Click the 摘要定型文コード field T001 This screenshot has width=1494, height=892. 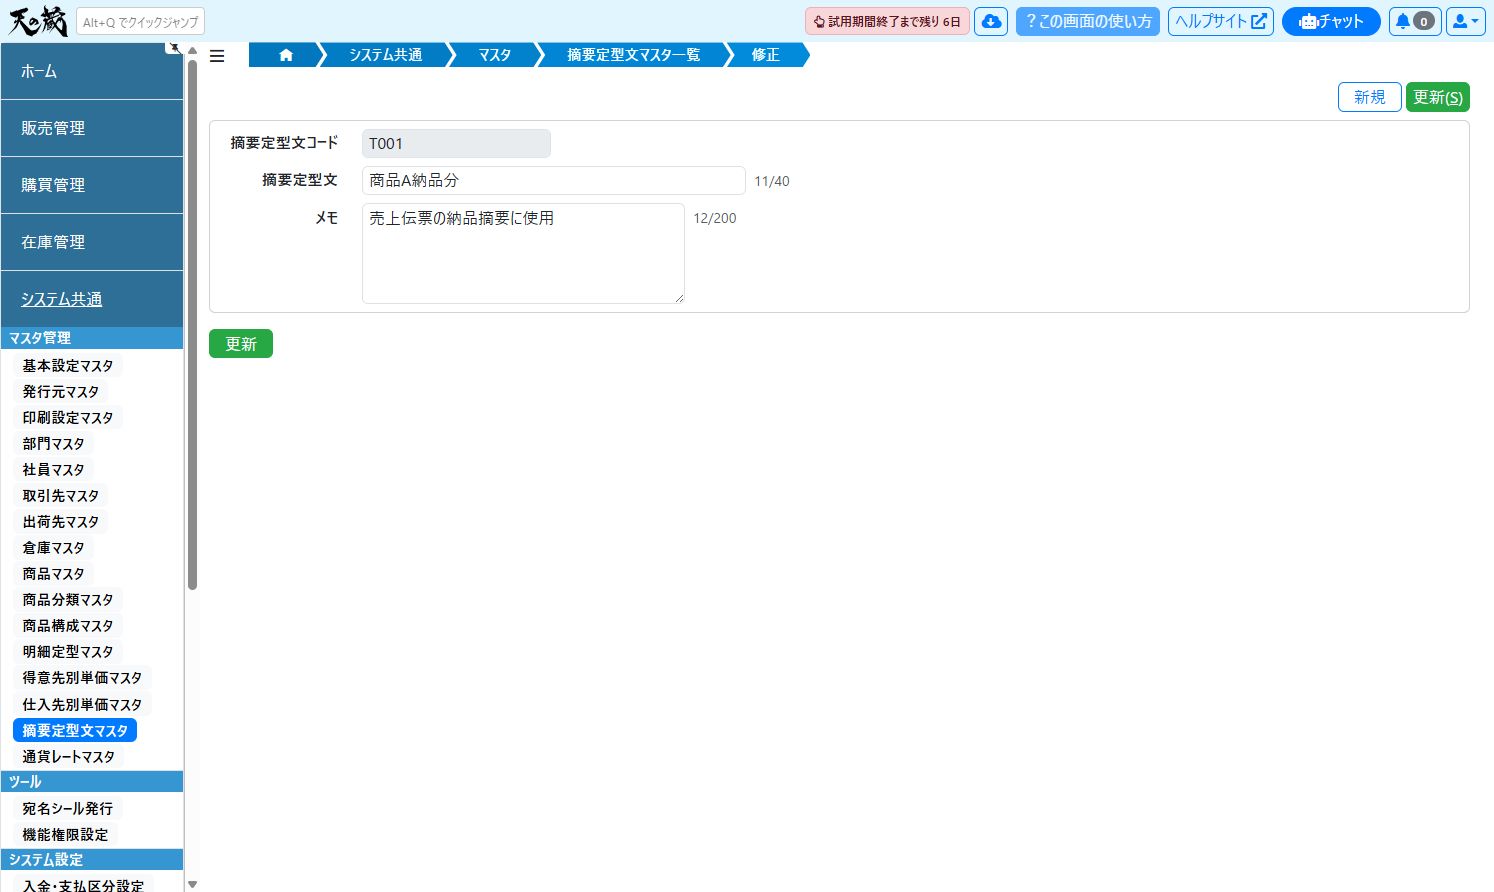point(456,144)
